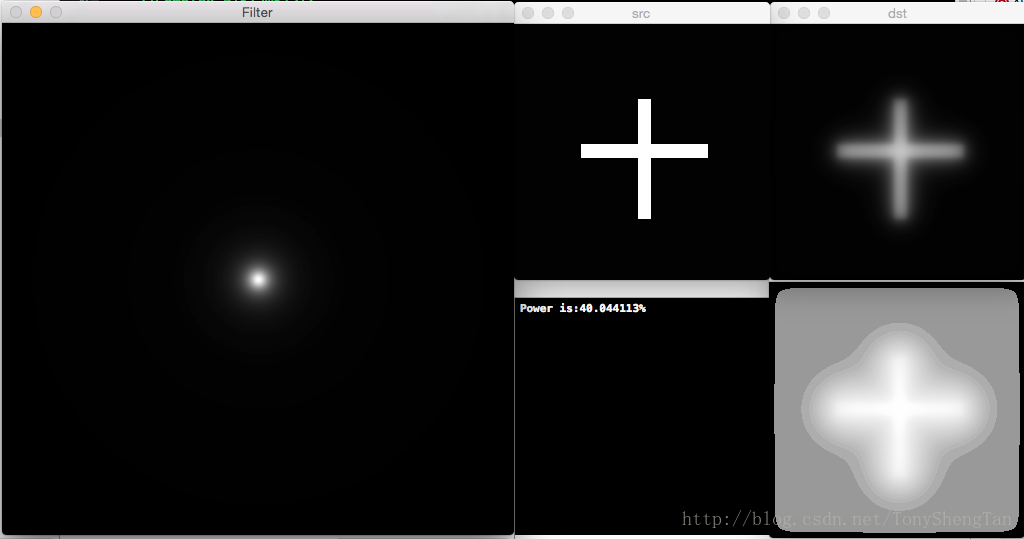Close the Filter window
Image resolution: width=1024 pixels, height=539 pixels.
(16, 13)
